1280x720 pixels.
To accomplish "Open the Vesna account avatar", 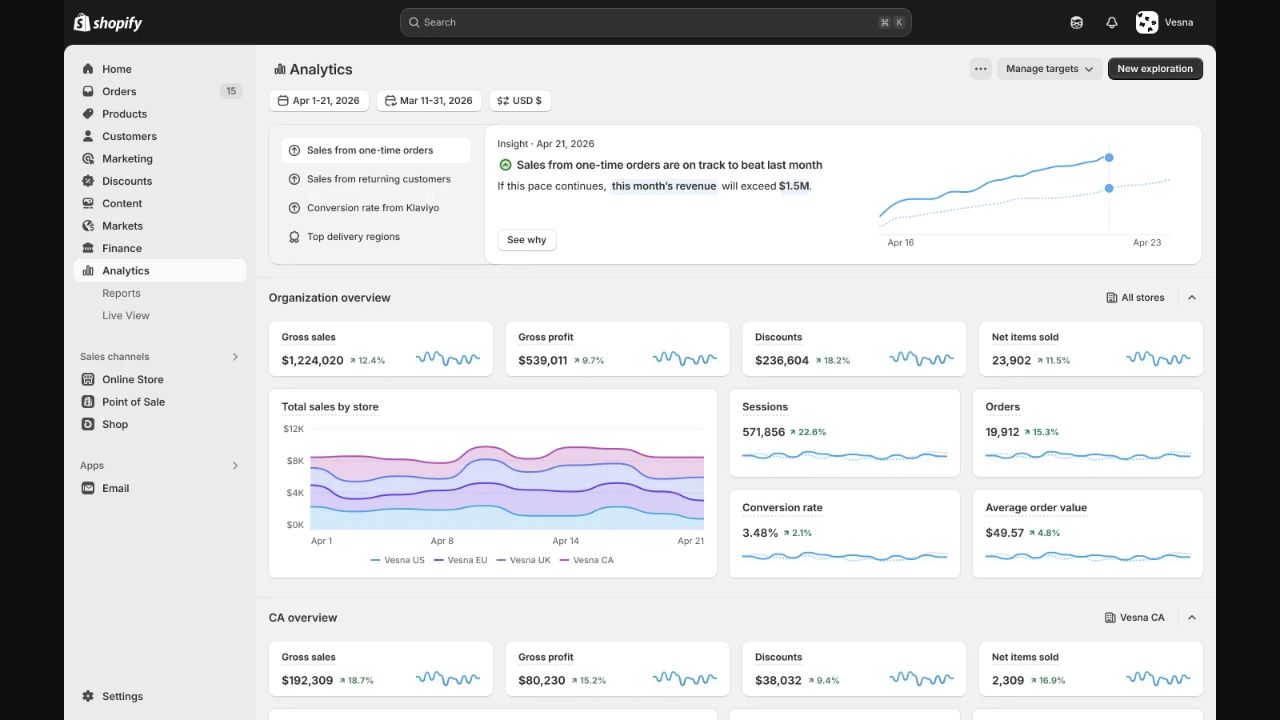I will pyautogui.click(x=1147, y=22).
